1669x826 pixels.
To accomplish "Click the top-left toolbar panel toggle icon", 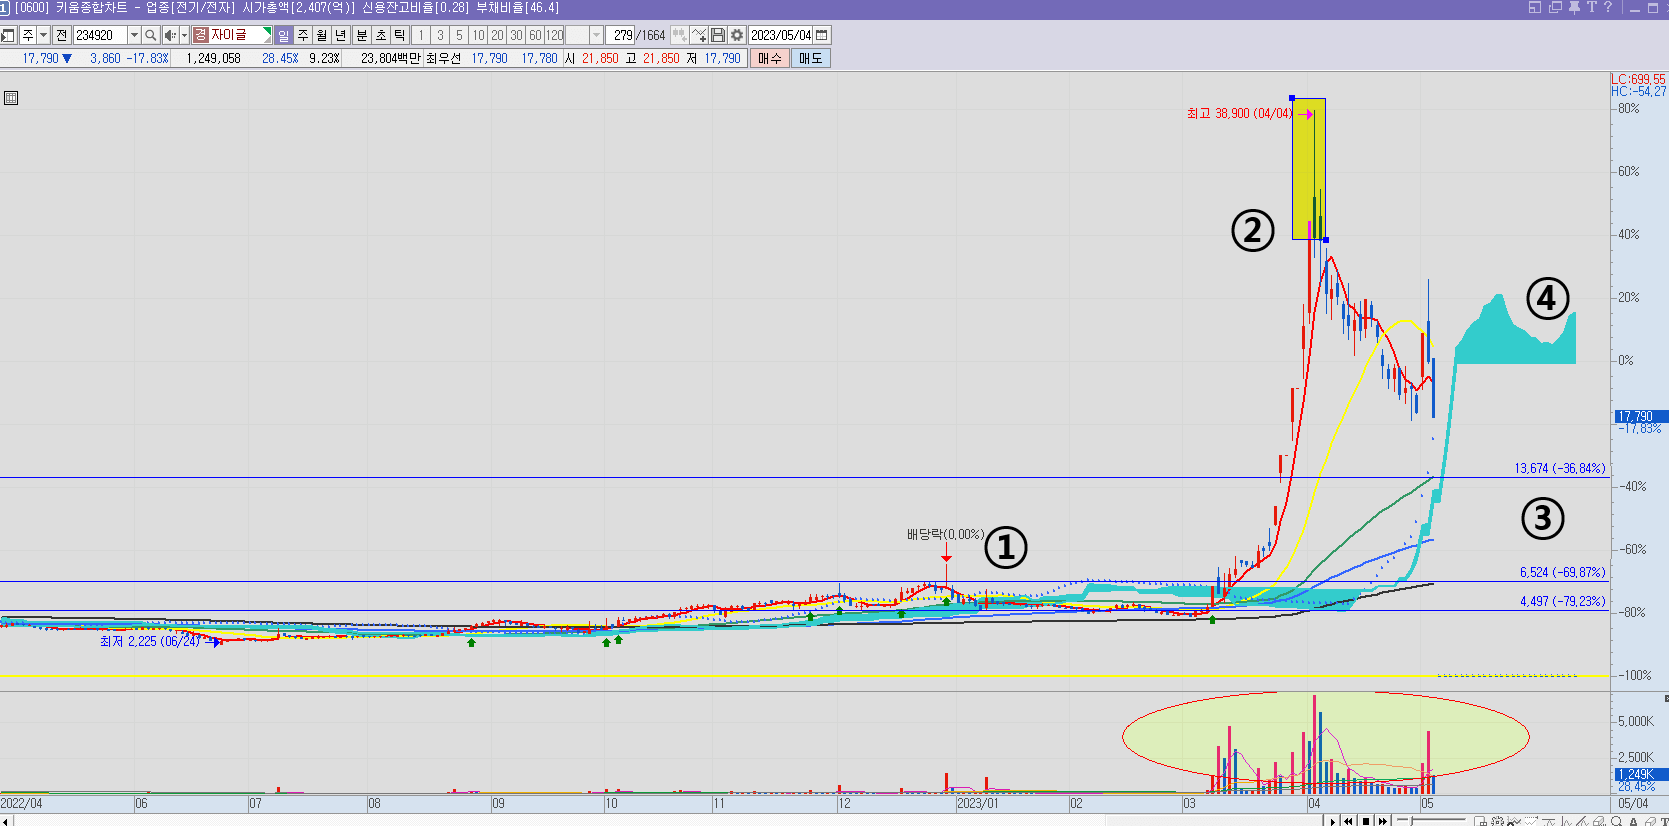I will pos(8,35).
